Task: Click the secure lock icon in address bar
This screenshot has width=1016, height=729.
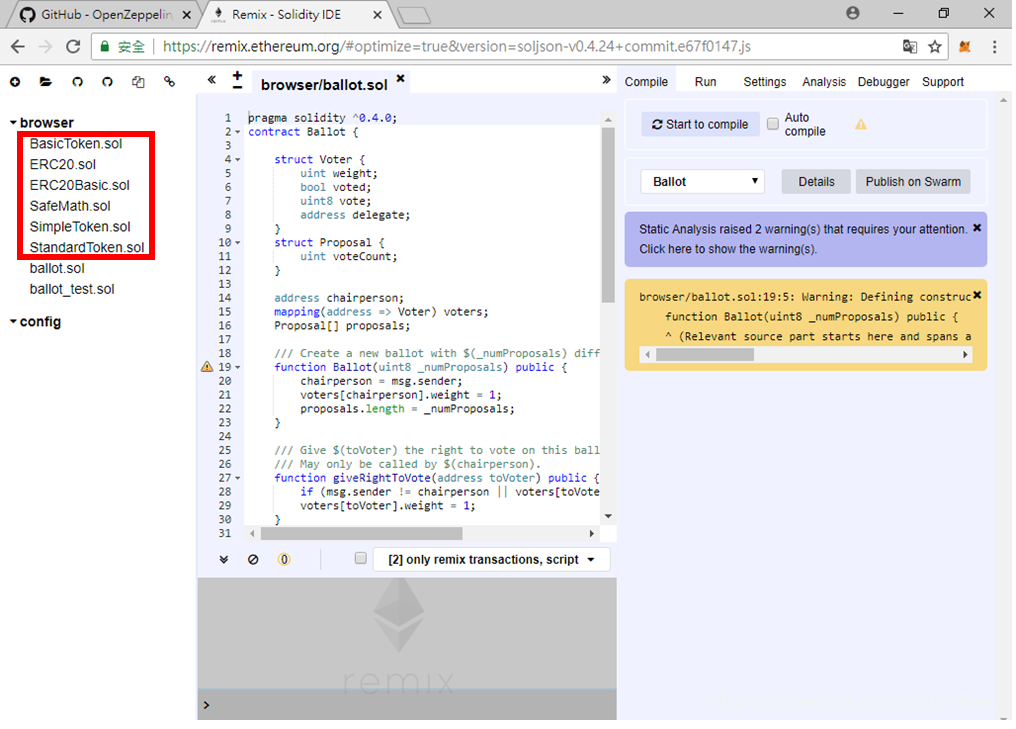Action: coord(104,46)
